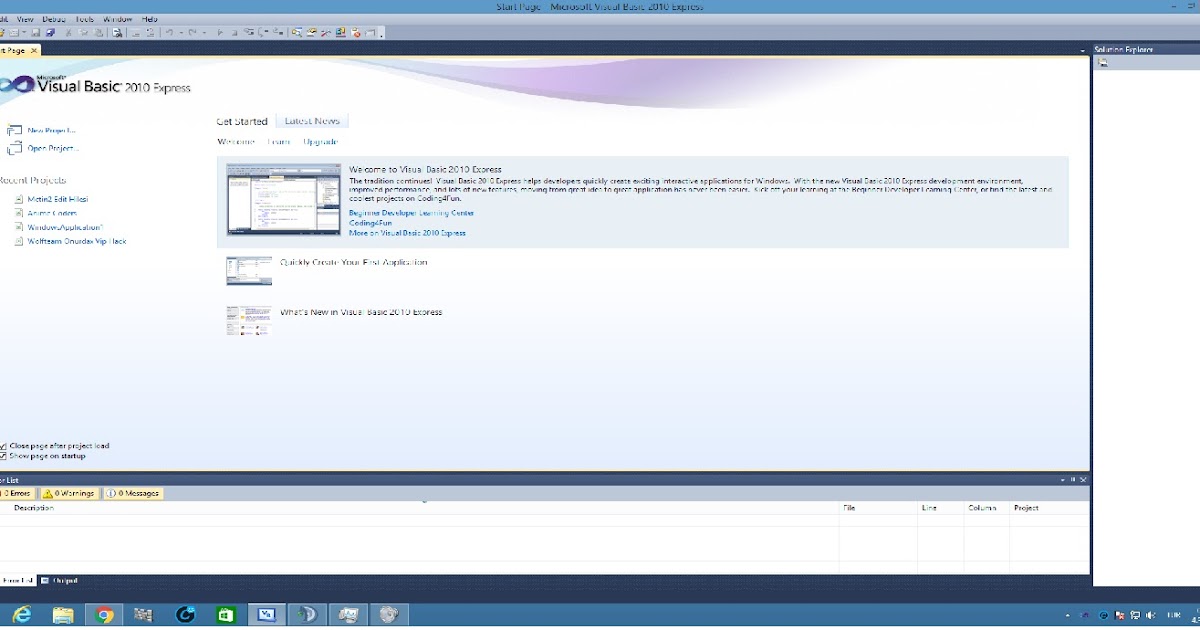The width and height of the screenshot is (1200, 630).
Task: Show the 0 Messages in Error List
Action: [131, 493]
